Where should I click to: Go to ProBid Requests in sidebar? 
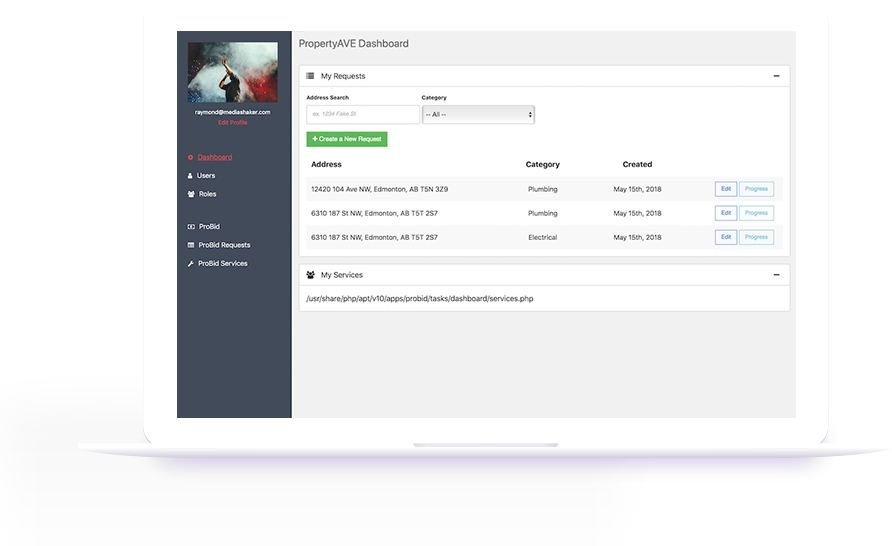224,245
